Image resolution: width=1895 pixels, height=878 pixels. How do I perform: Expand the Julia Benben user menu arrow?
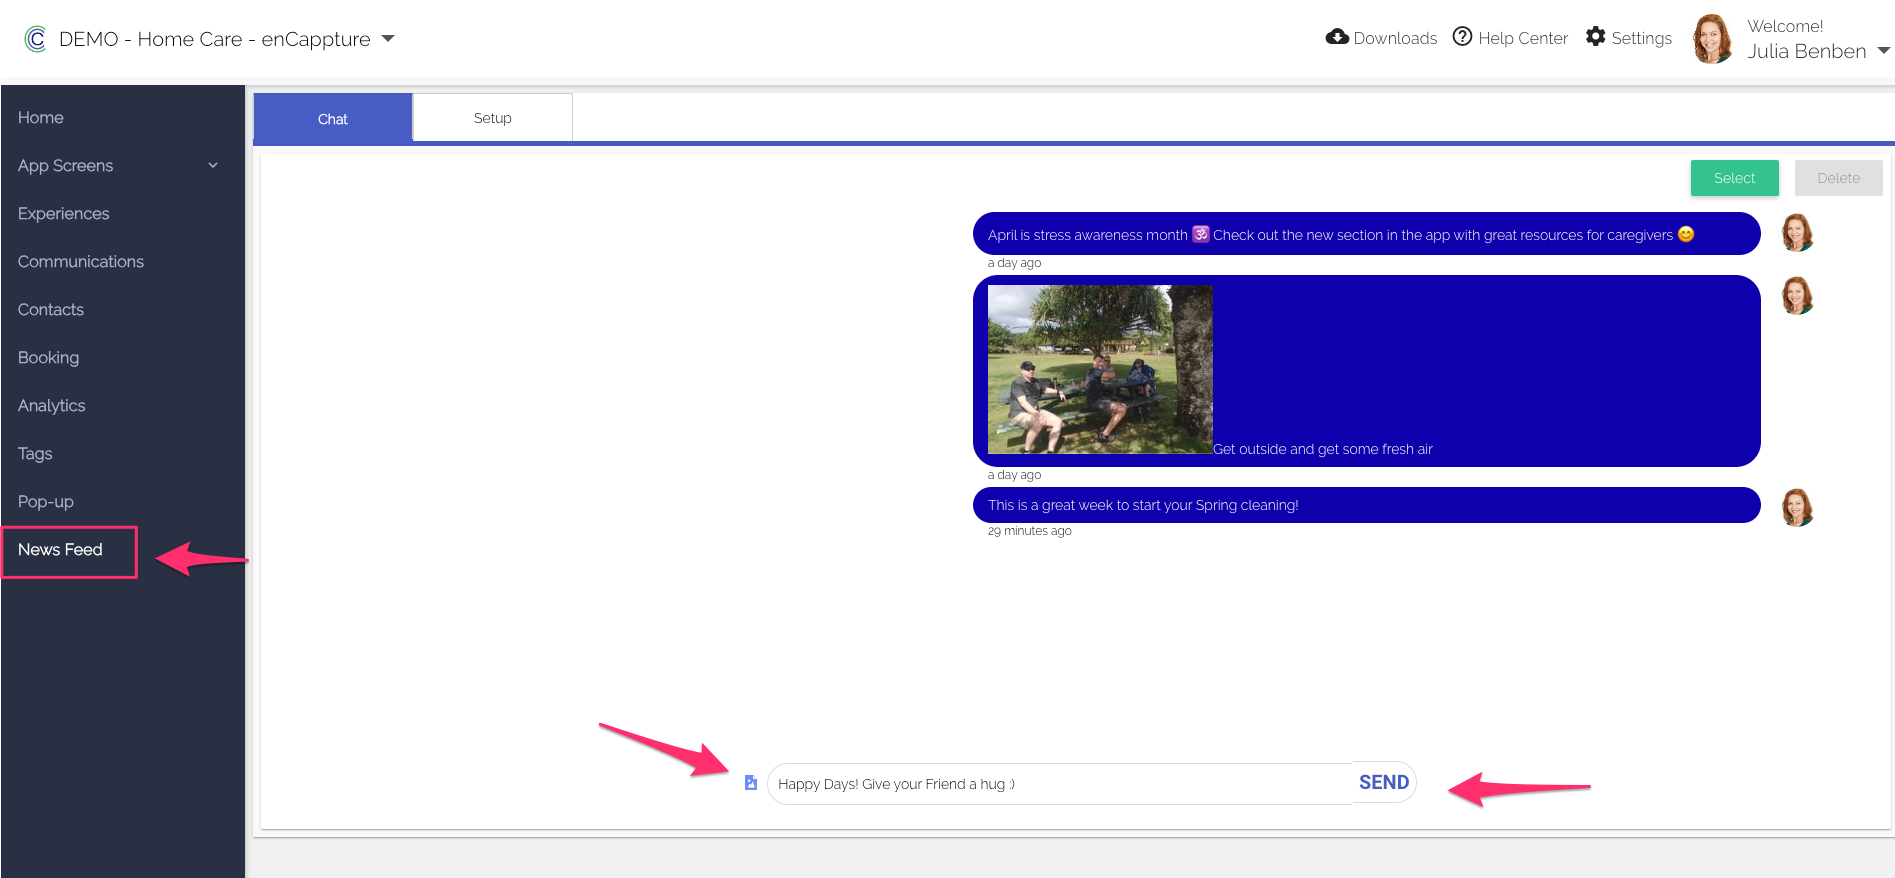click(x=1883, y=50)
